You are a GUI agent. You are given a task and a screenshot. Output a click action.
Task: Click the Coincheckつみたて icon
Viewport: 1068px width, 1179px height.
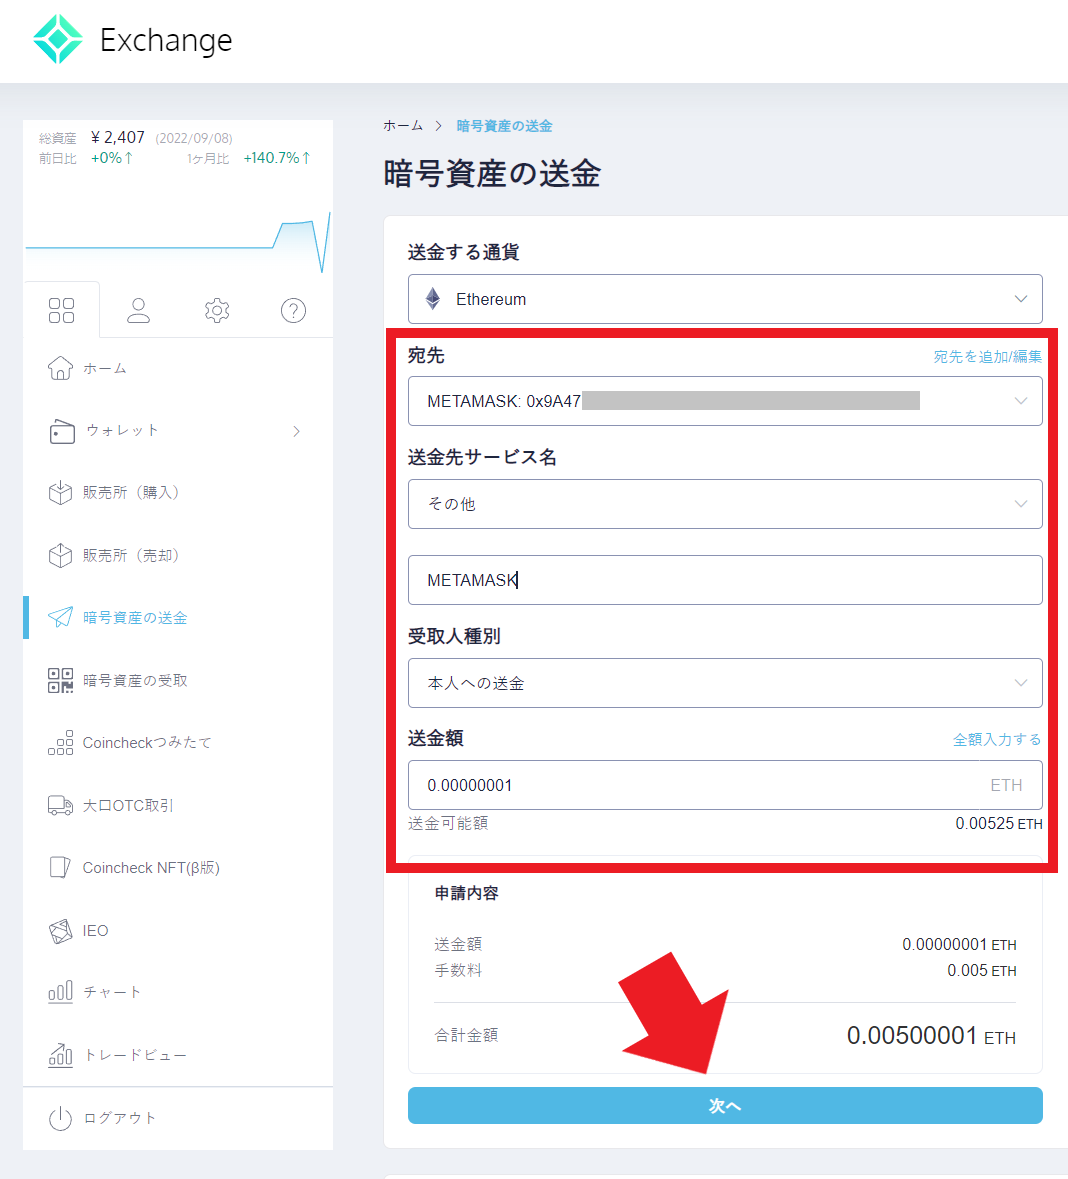(61, 743)
